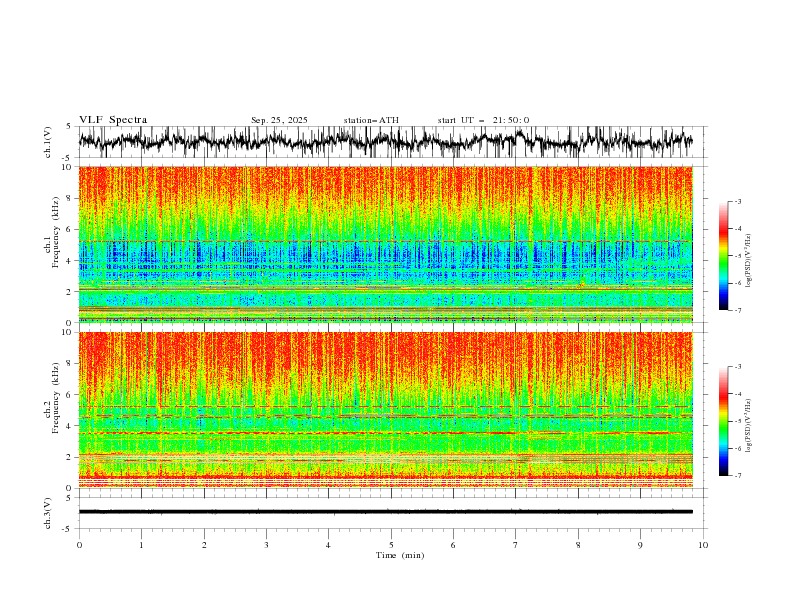
Task: Click the "VLF Spectra" title text
Action: [113, 120]
